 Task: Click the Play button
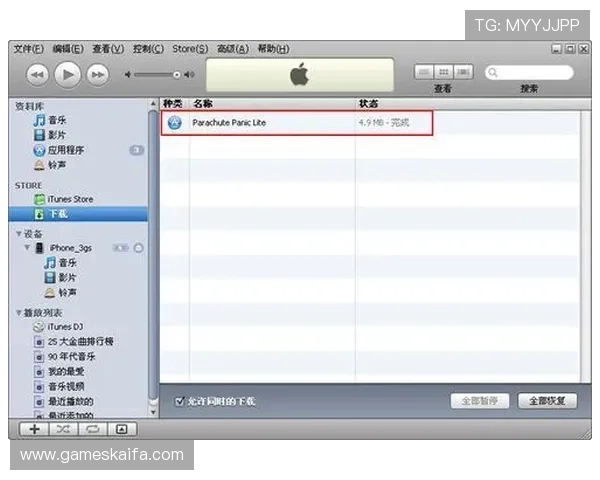pyautogui.click(x=68, y=75)
